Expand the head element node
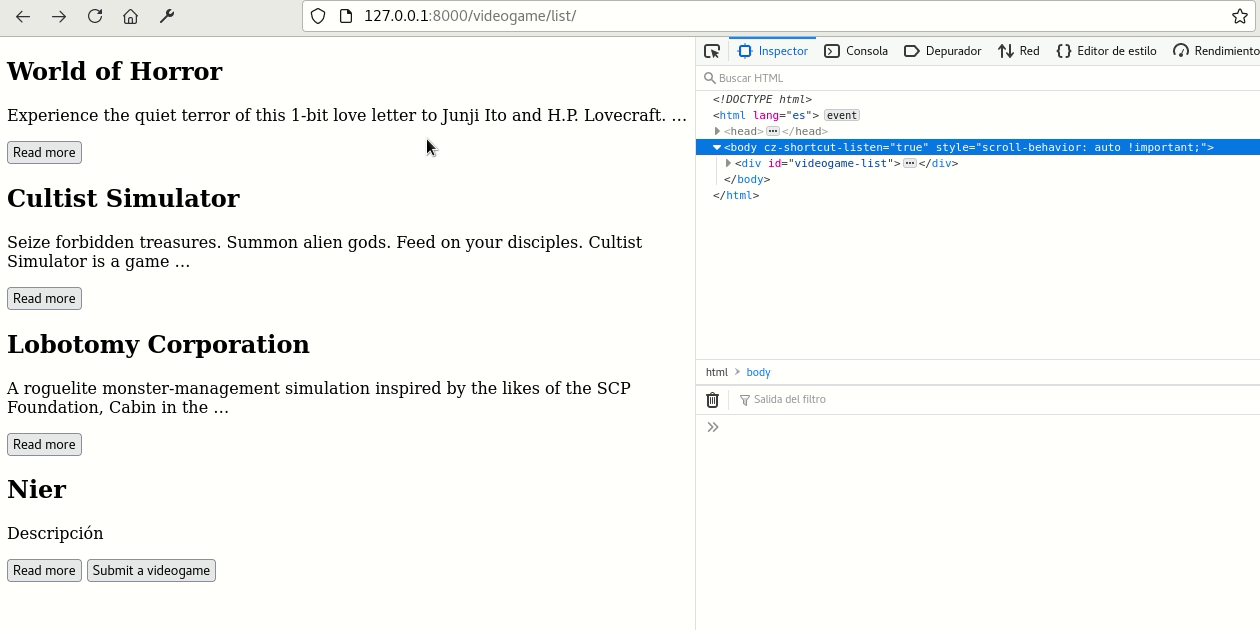Image resolution: width=1260 pixels, height=630 pixels. [717, 131]
